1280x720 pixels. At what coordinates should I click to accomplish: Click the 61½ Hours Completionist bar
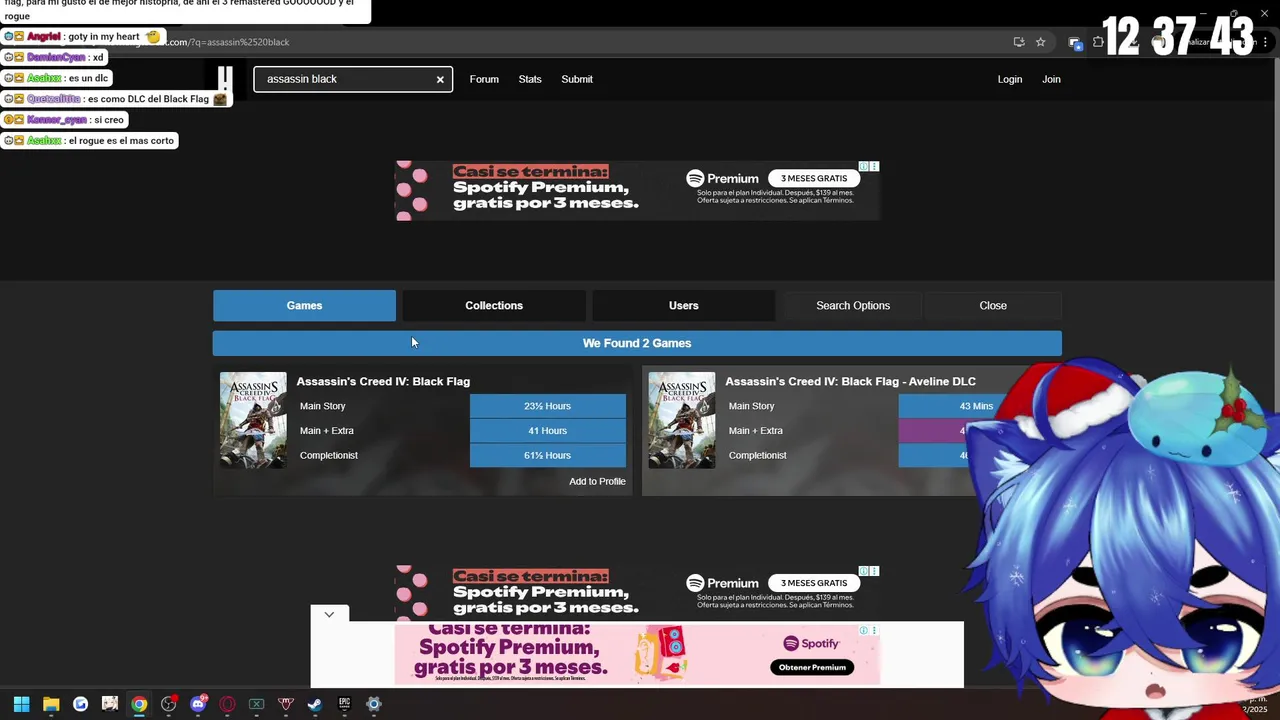(548, 455)
